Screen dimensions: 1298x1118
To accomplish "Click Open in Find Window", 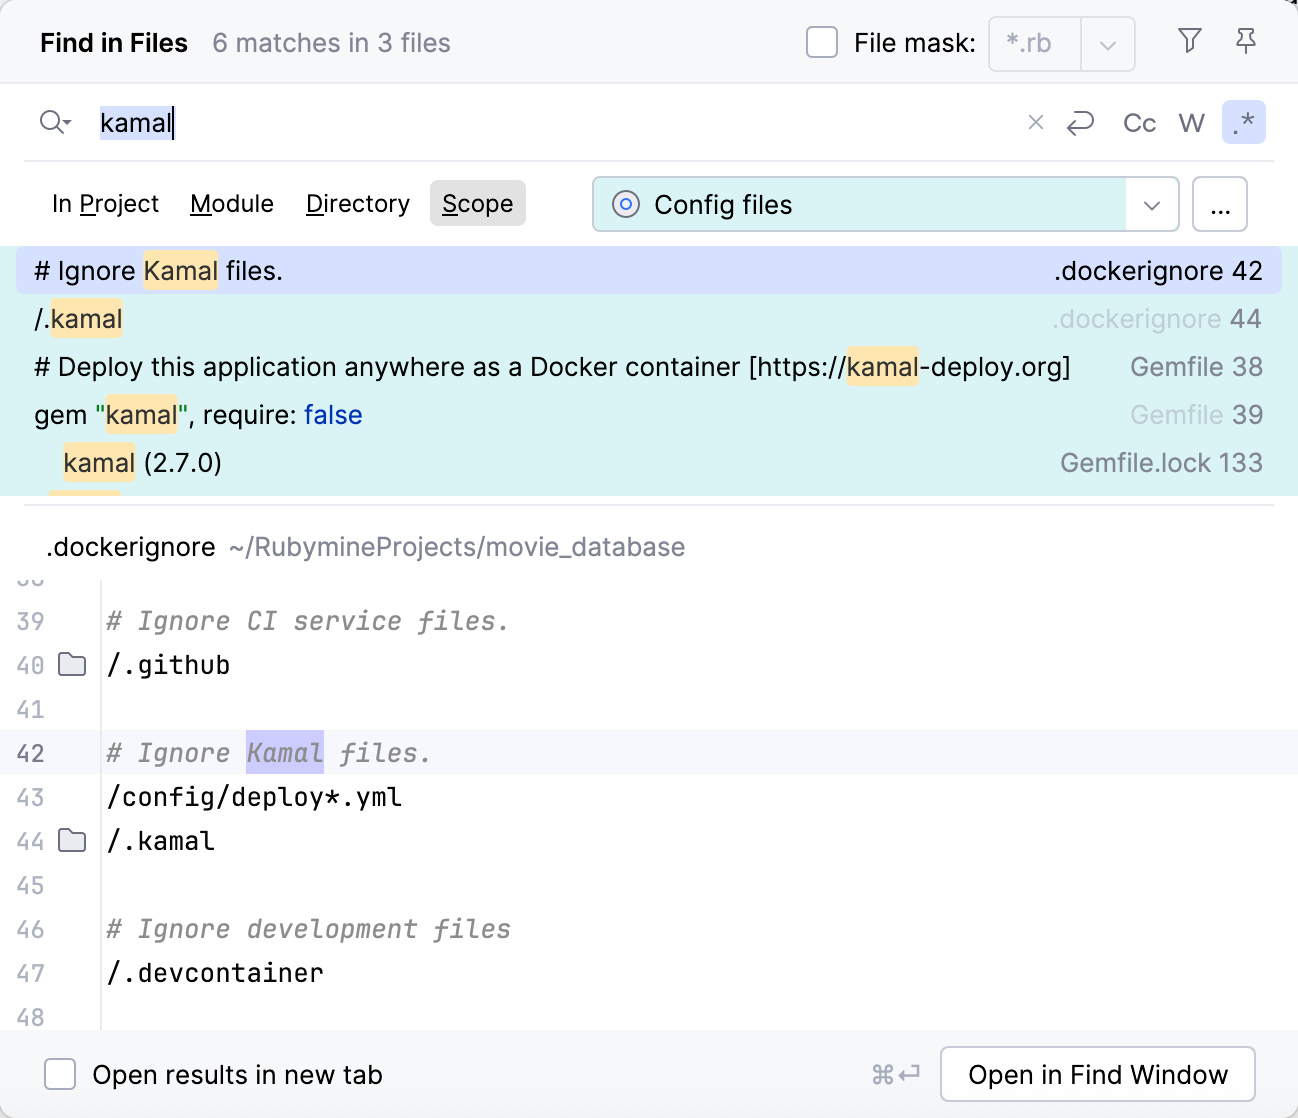I will coord(1097,1073).
